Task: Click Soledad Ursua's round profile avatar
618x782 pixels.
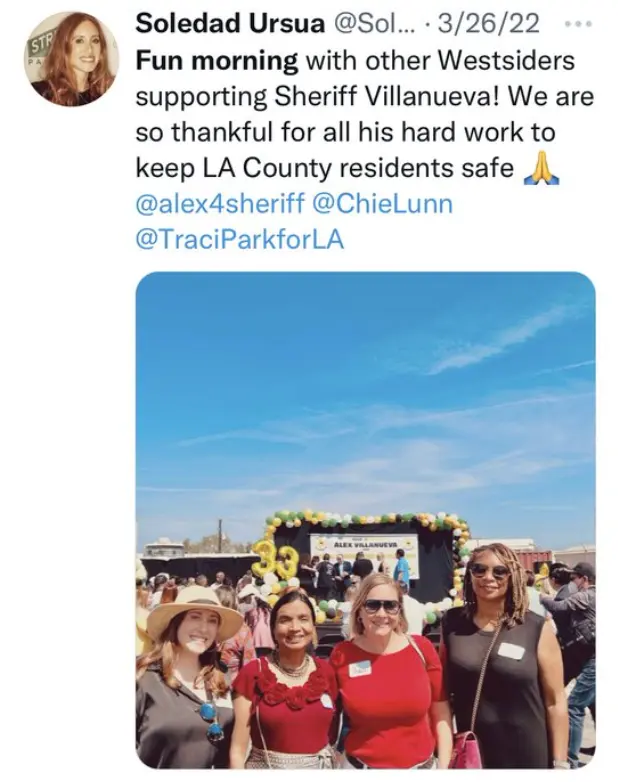Action: click(71, 59)
